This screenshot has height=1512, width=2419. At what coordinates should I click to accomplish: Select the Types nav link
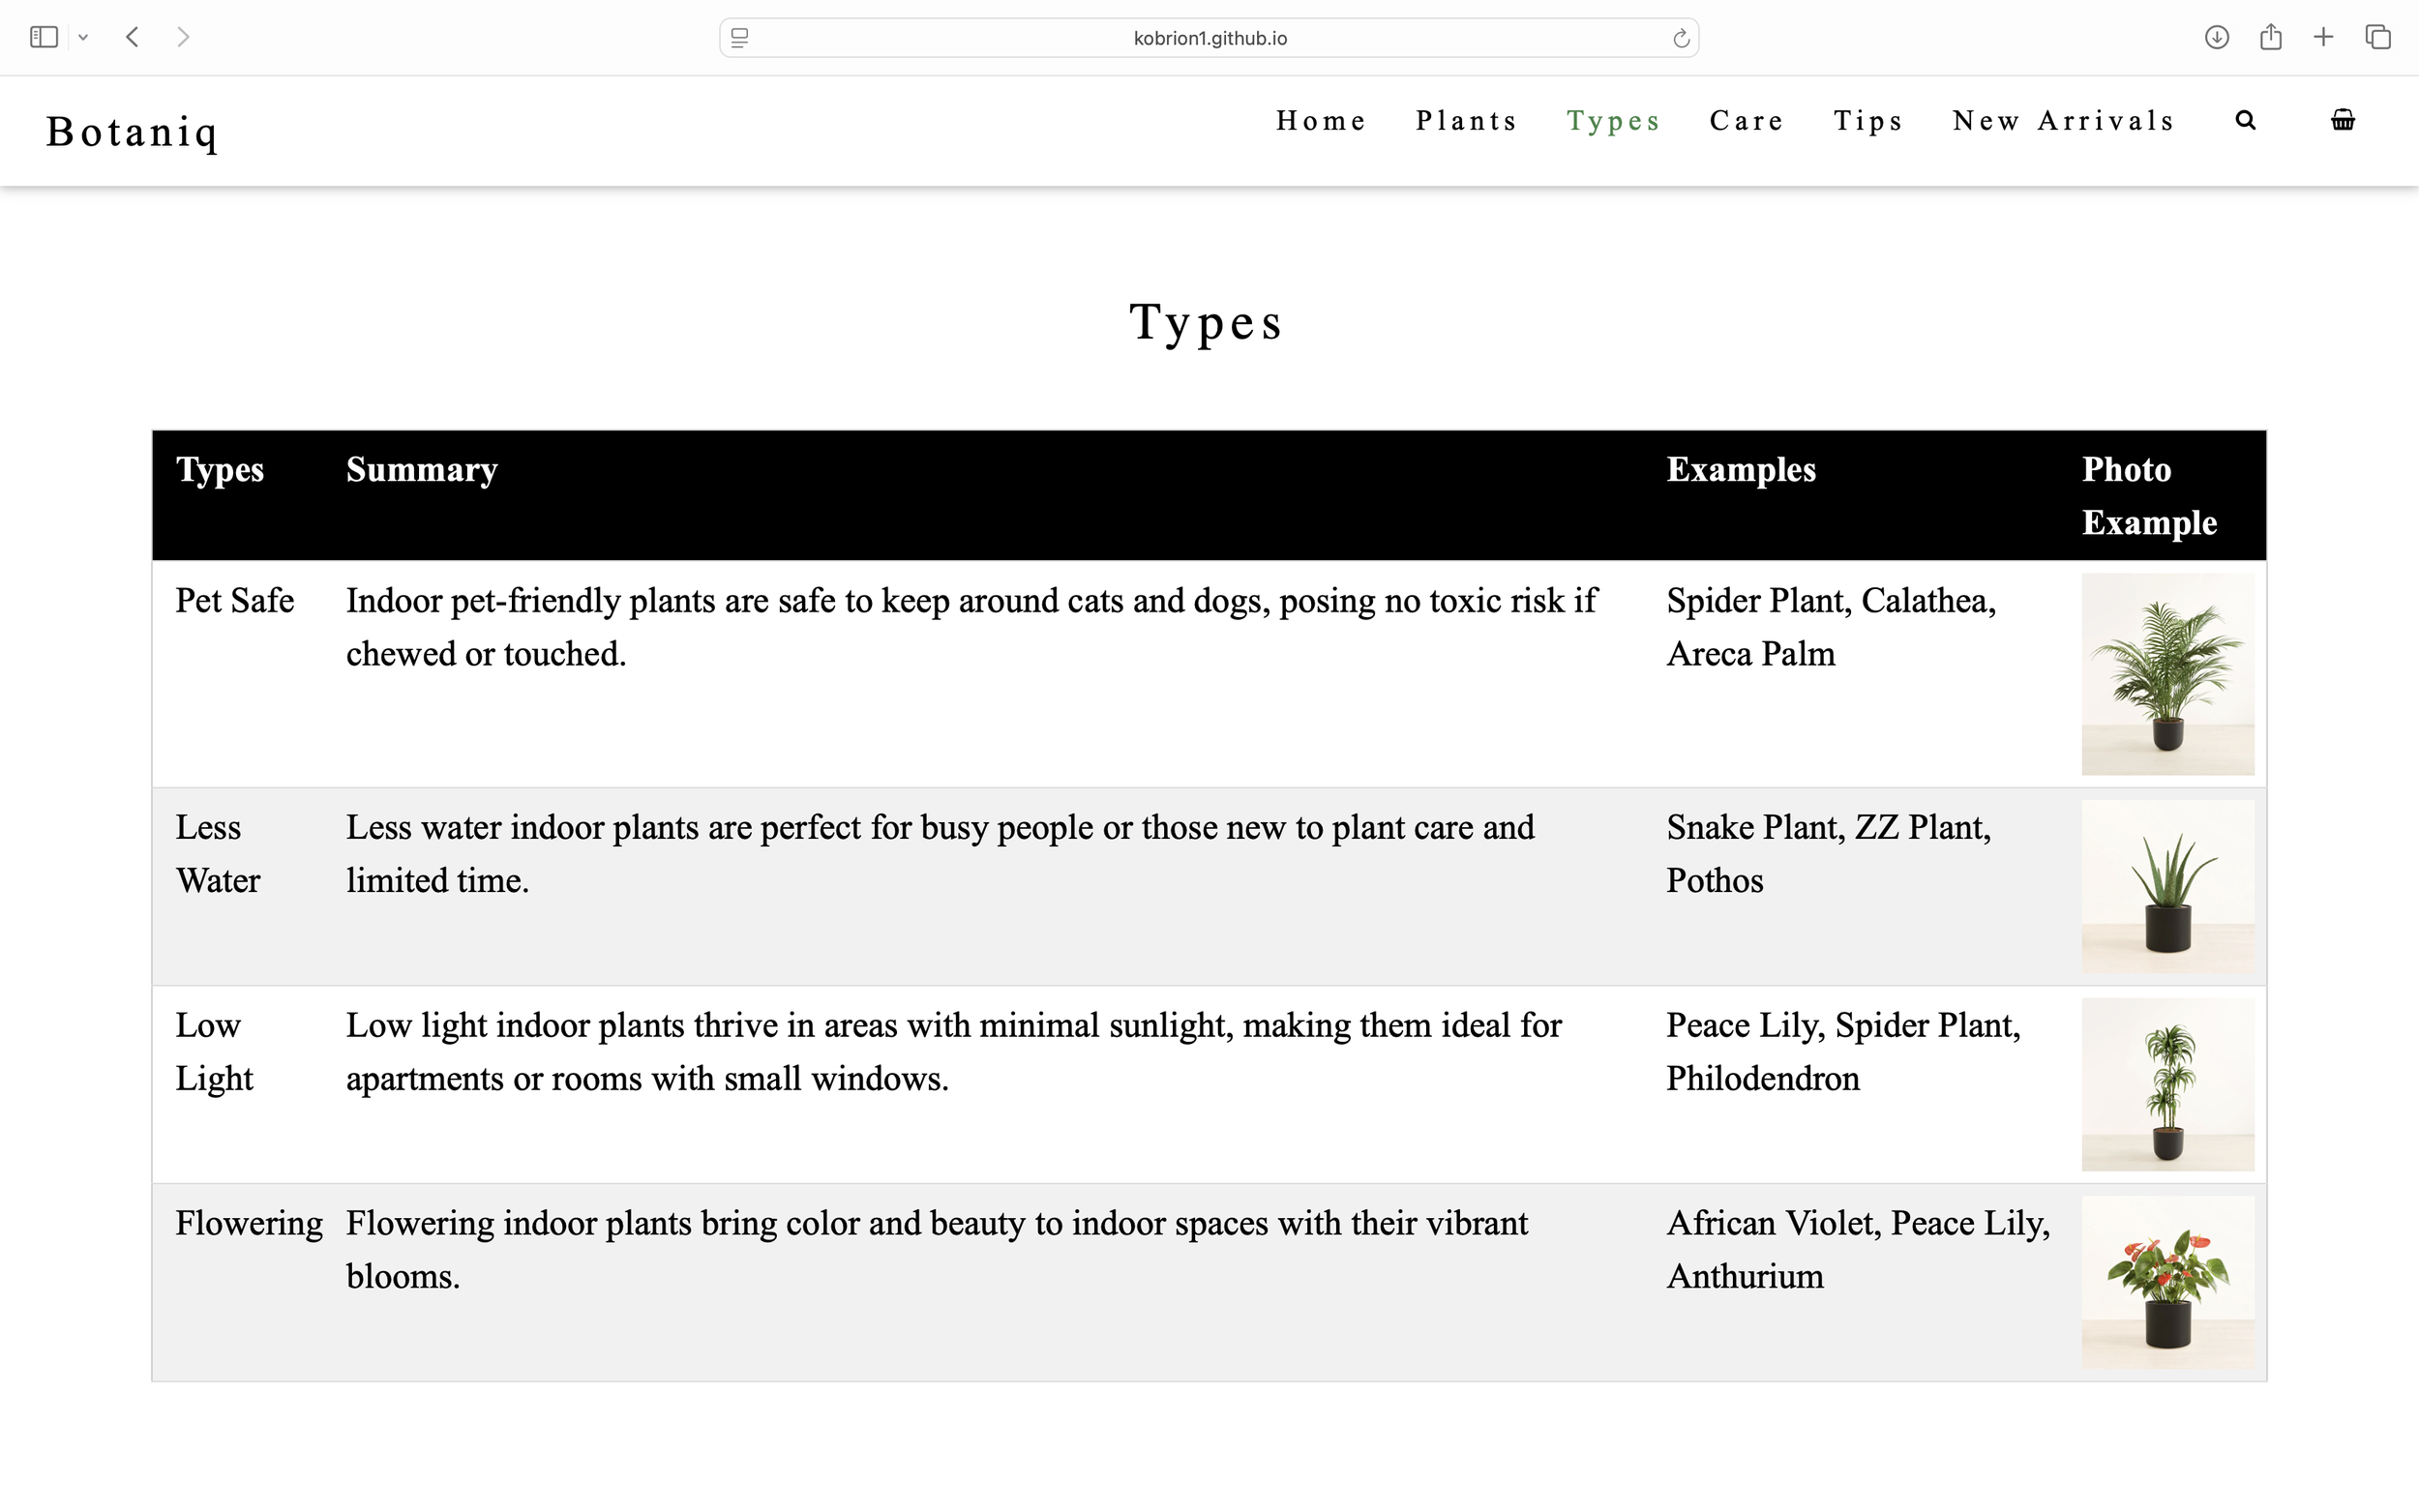[1614, 122]
